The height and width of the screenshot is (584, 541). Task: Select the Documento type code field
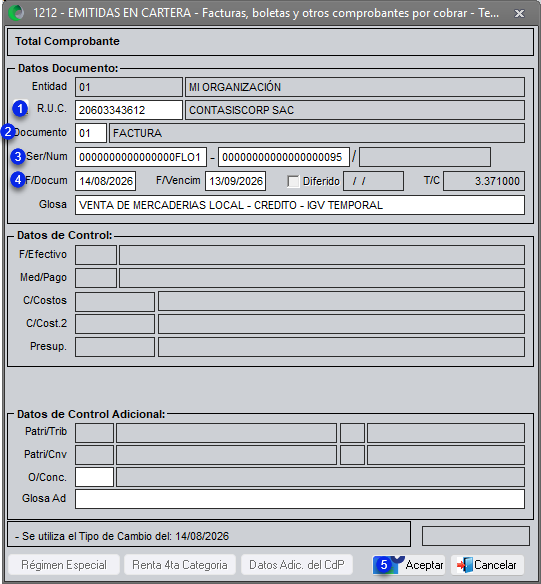[91, 133]
